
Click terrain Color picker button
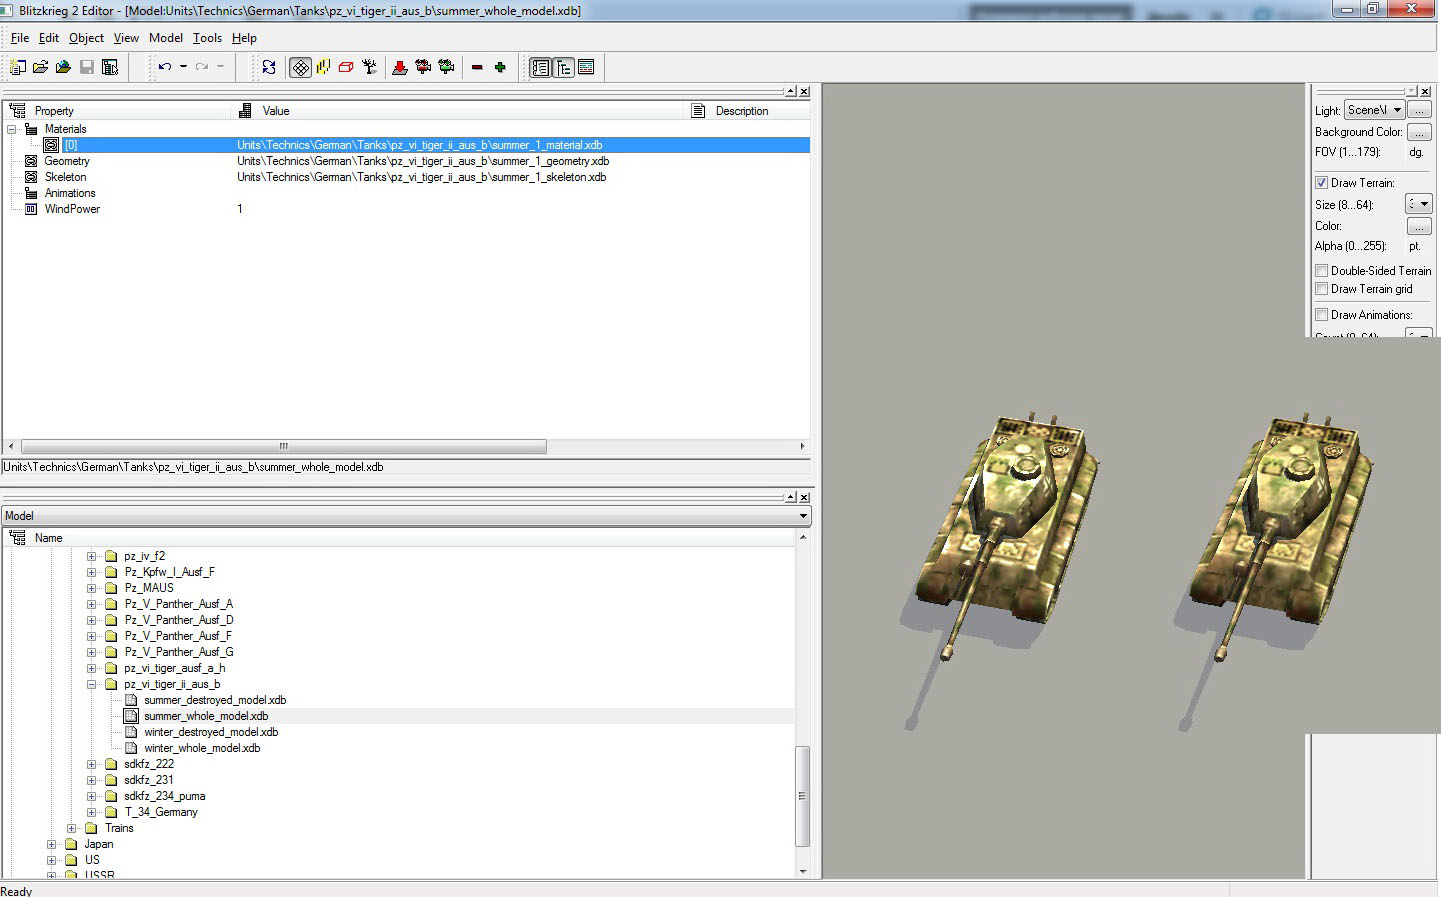1419,226
